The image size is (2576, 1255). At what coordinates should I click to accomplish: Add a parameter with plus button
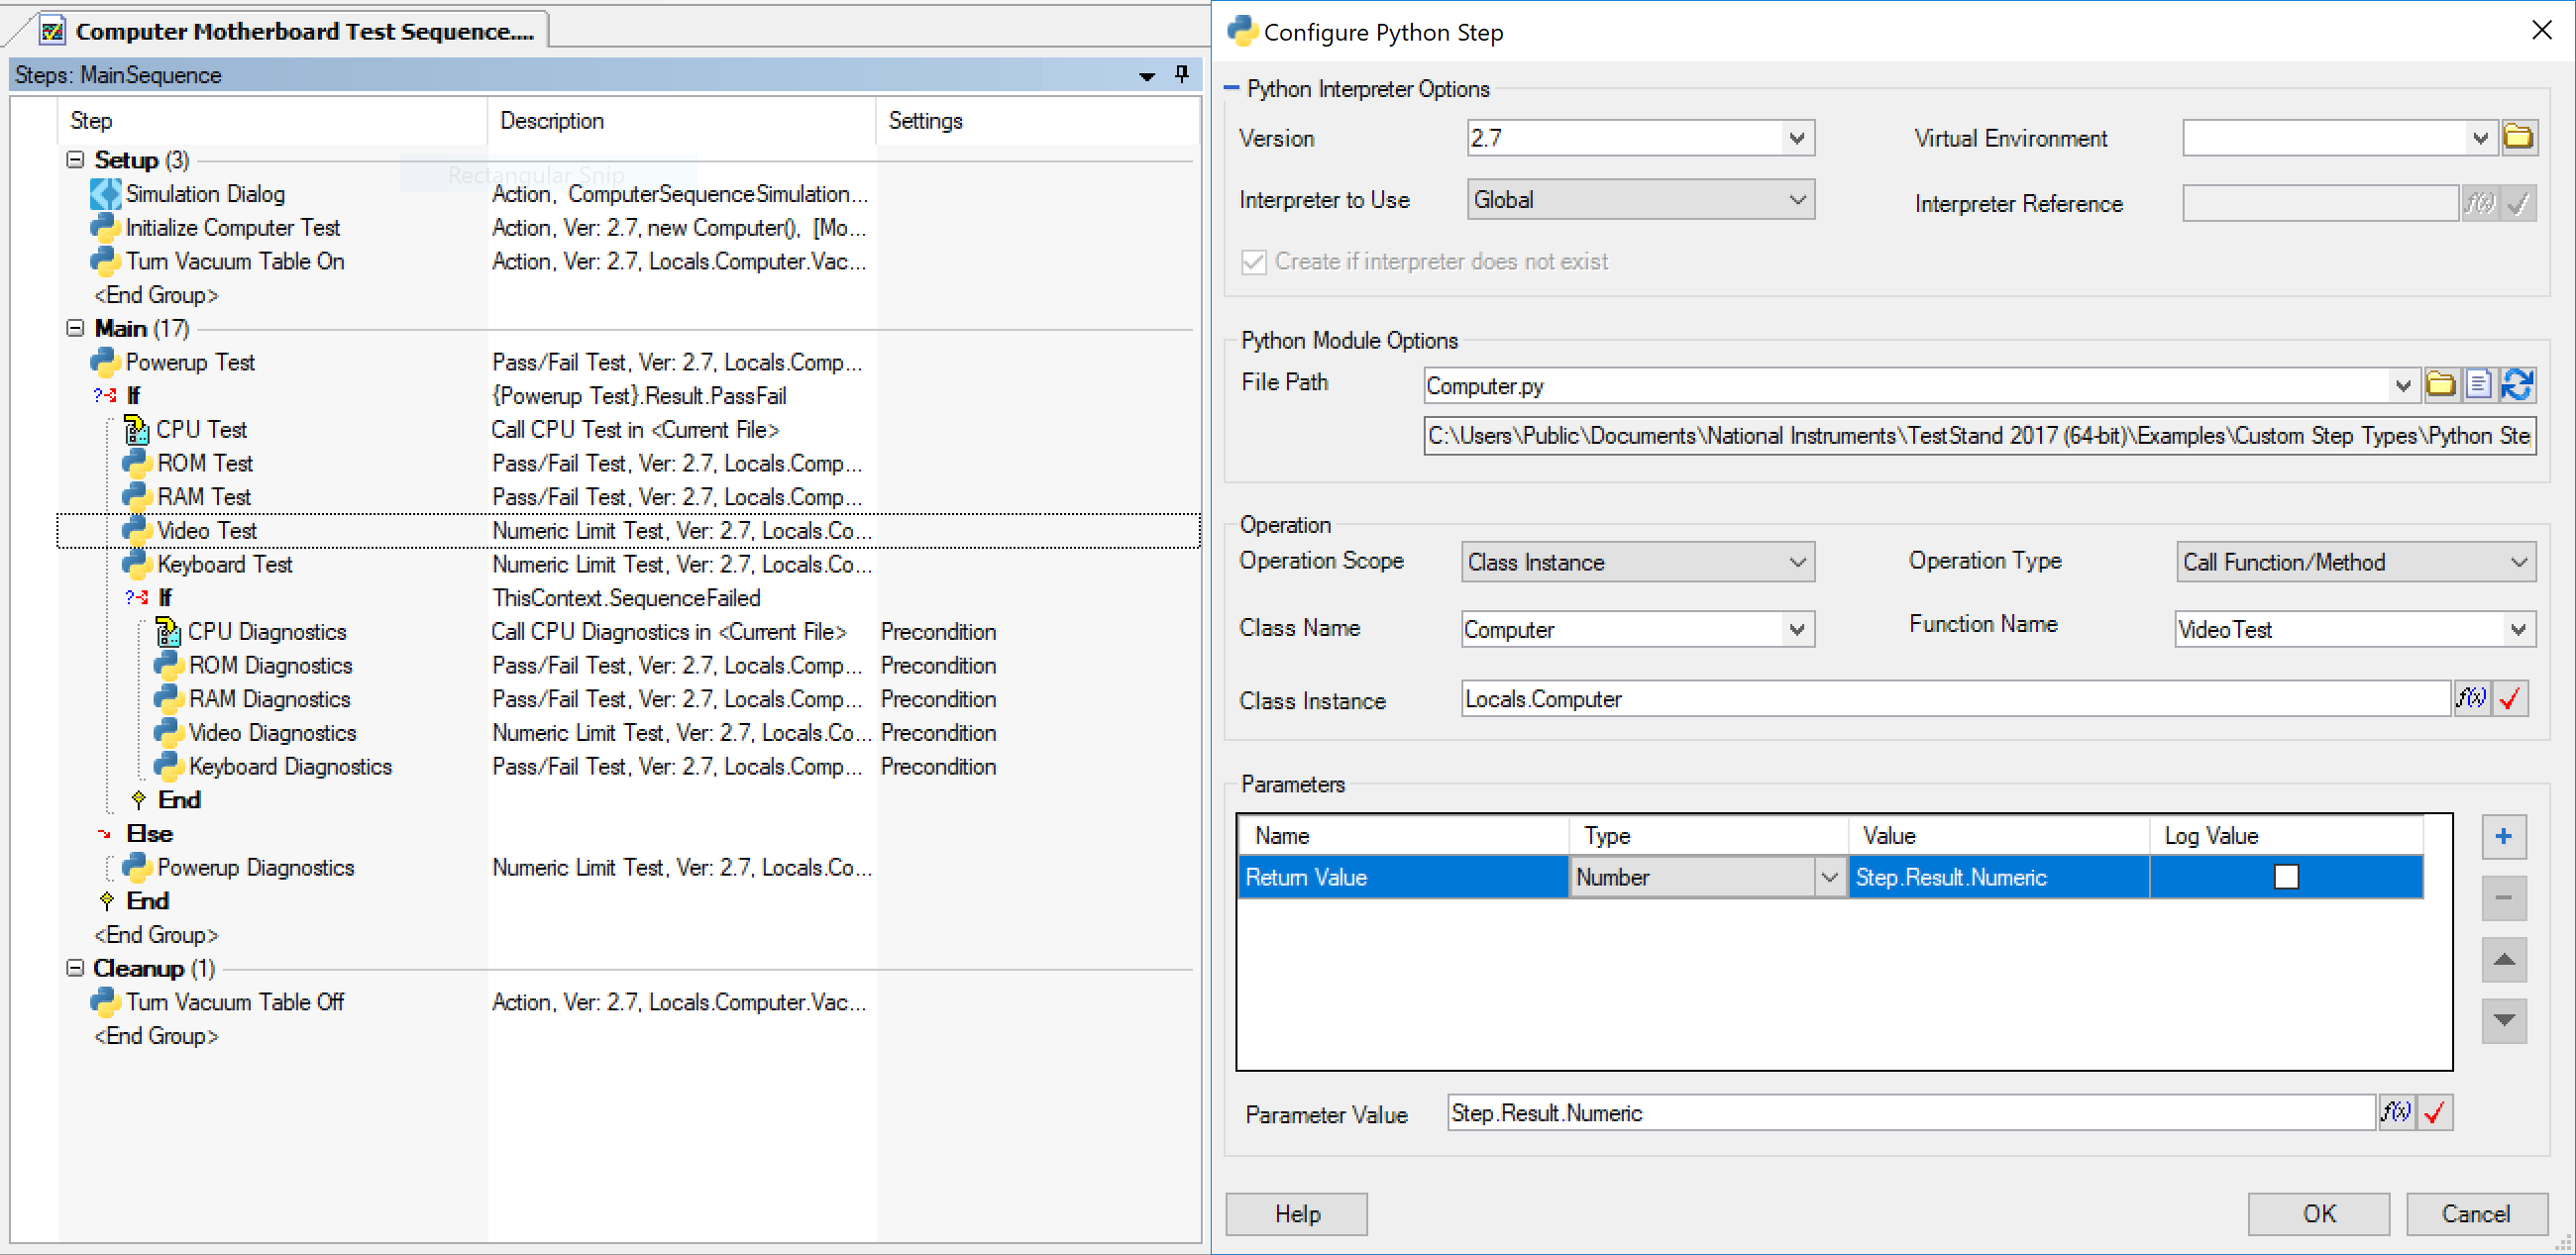(2503, 836)
